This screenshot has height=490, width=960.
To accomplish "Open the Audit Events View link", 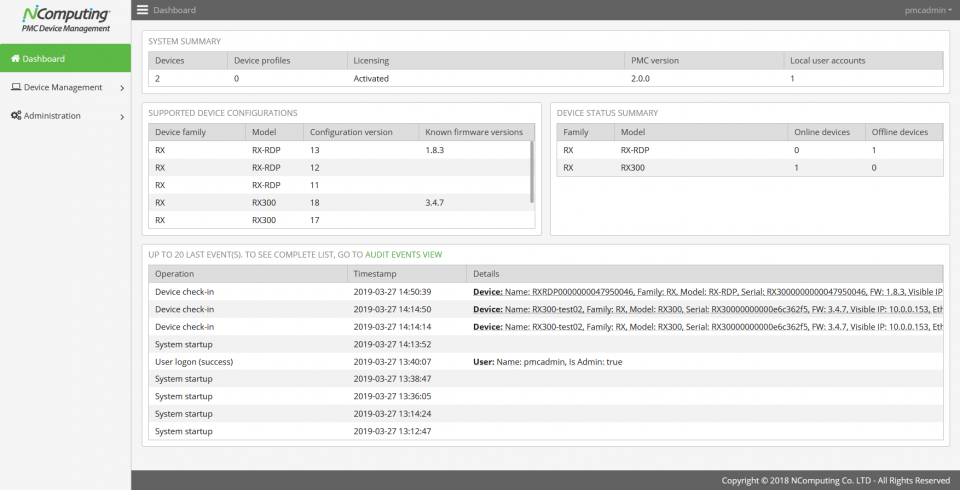I will tap(403, 255).
